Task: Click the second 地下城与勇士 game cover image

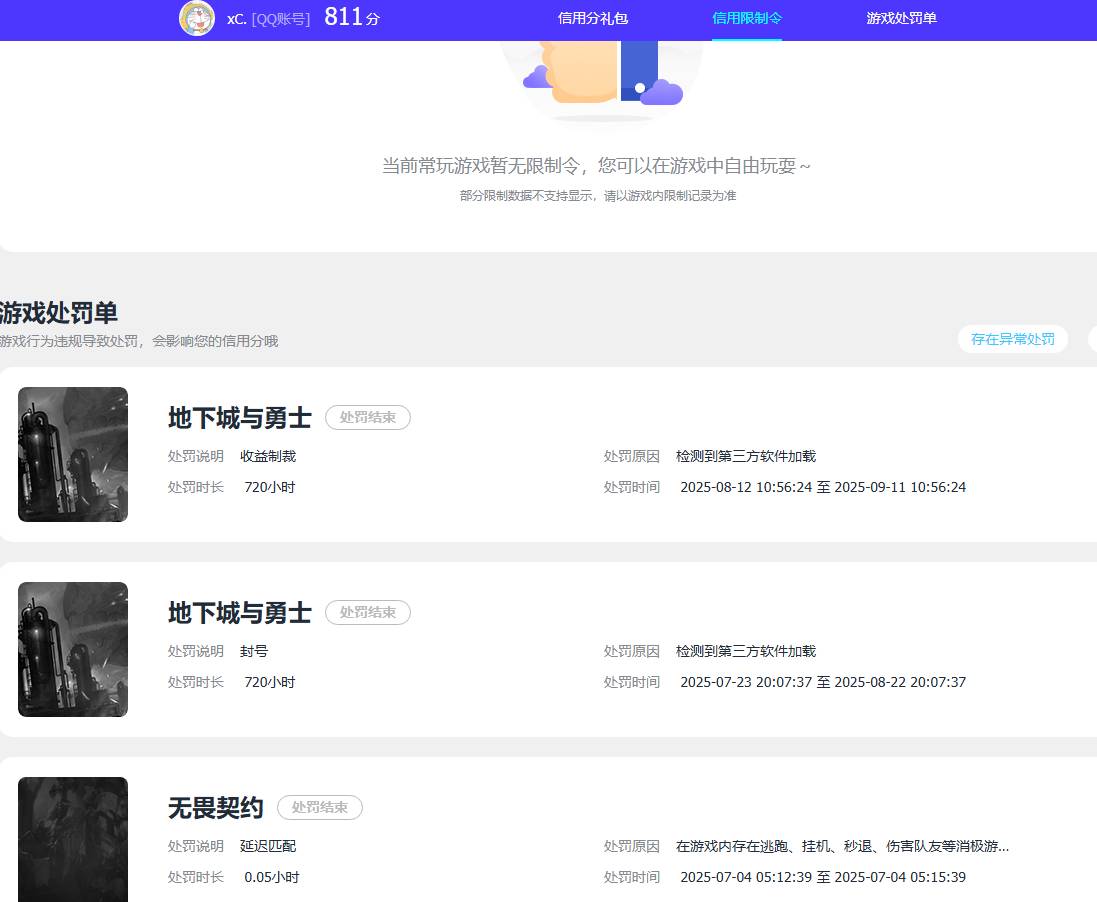Action: (x=72, y=649)
